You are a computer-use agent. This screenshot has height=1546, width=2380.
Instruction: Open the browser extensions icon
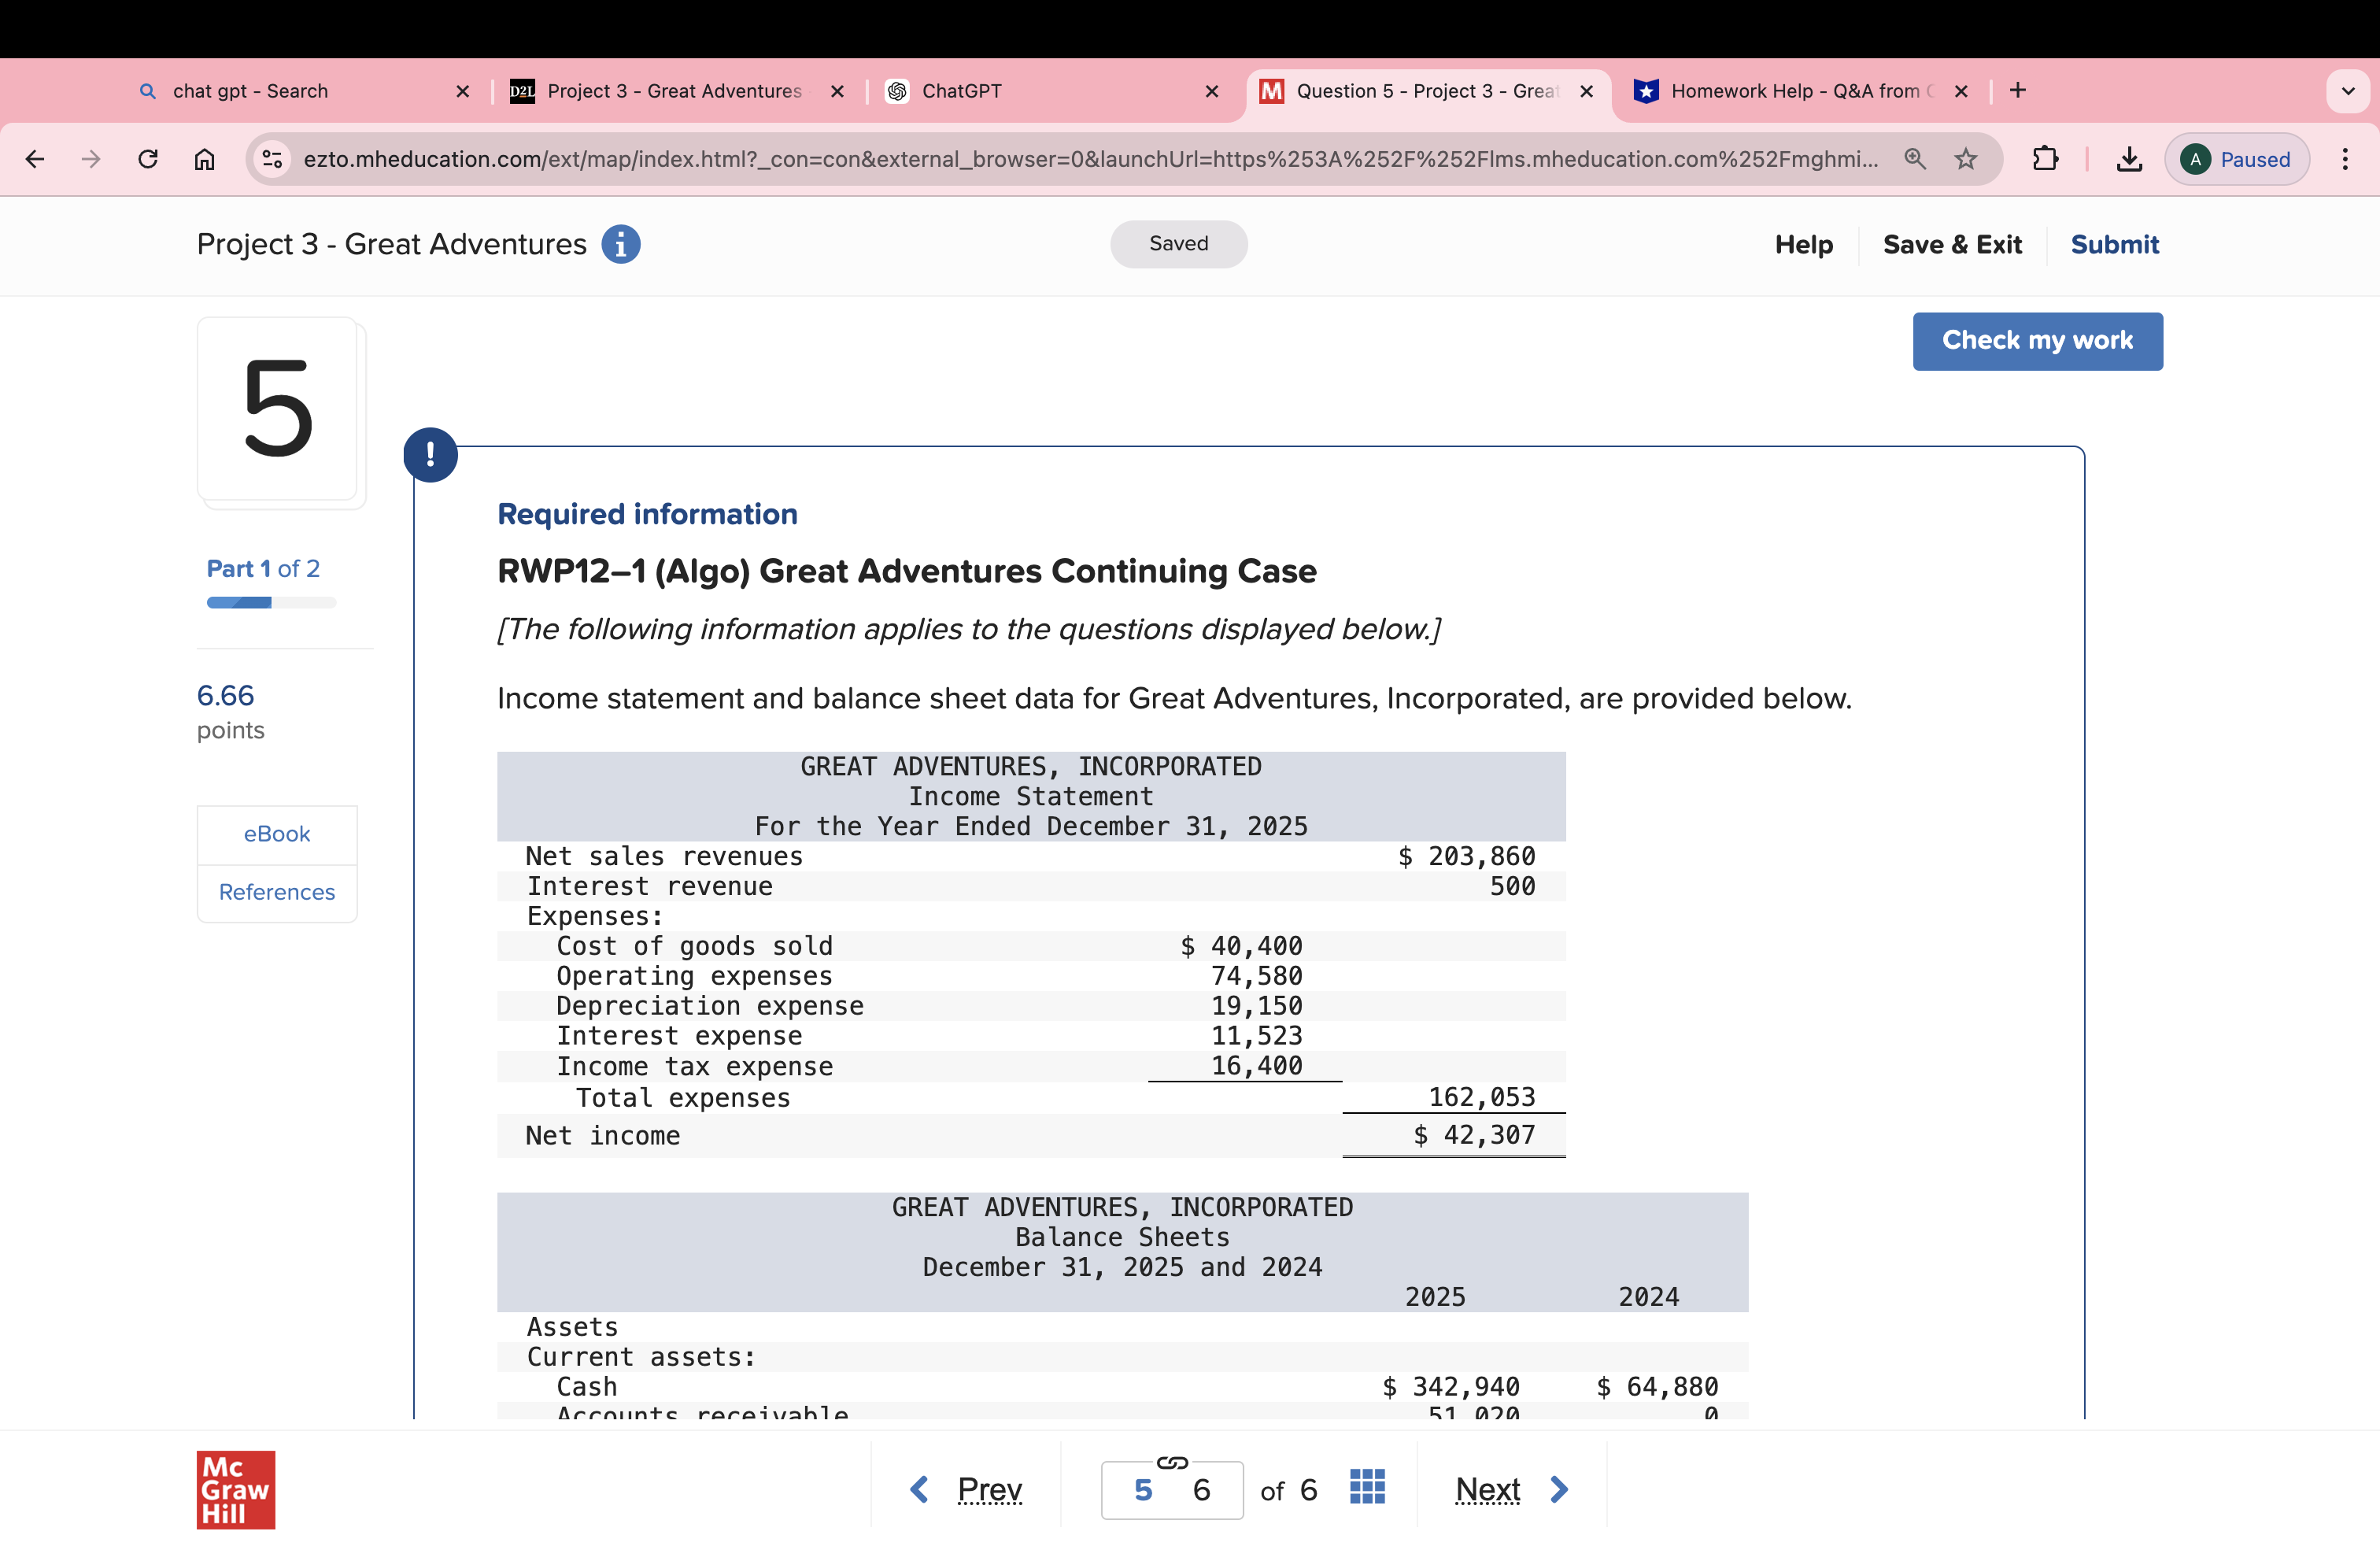coord(2045,158)
